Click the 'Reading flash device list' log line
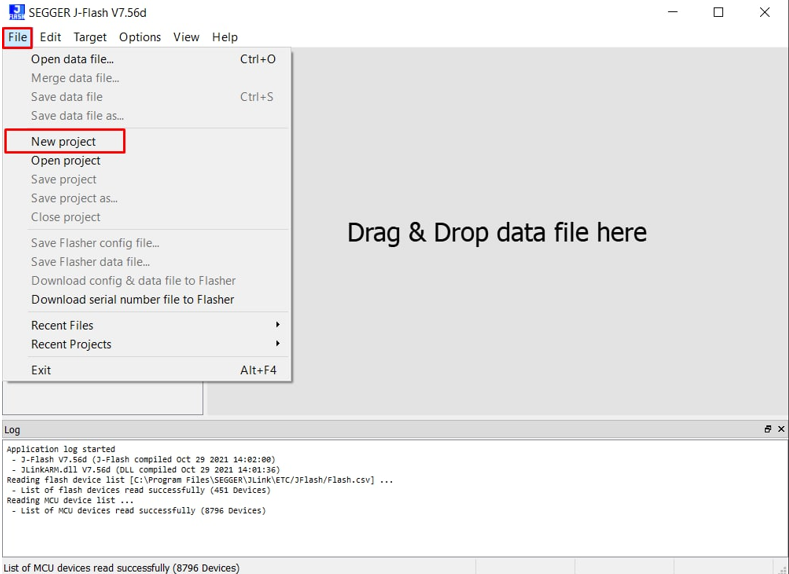This screenshot has width=789, height=574. [200, 480]
